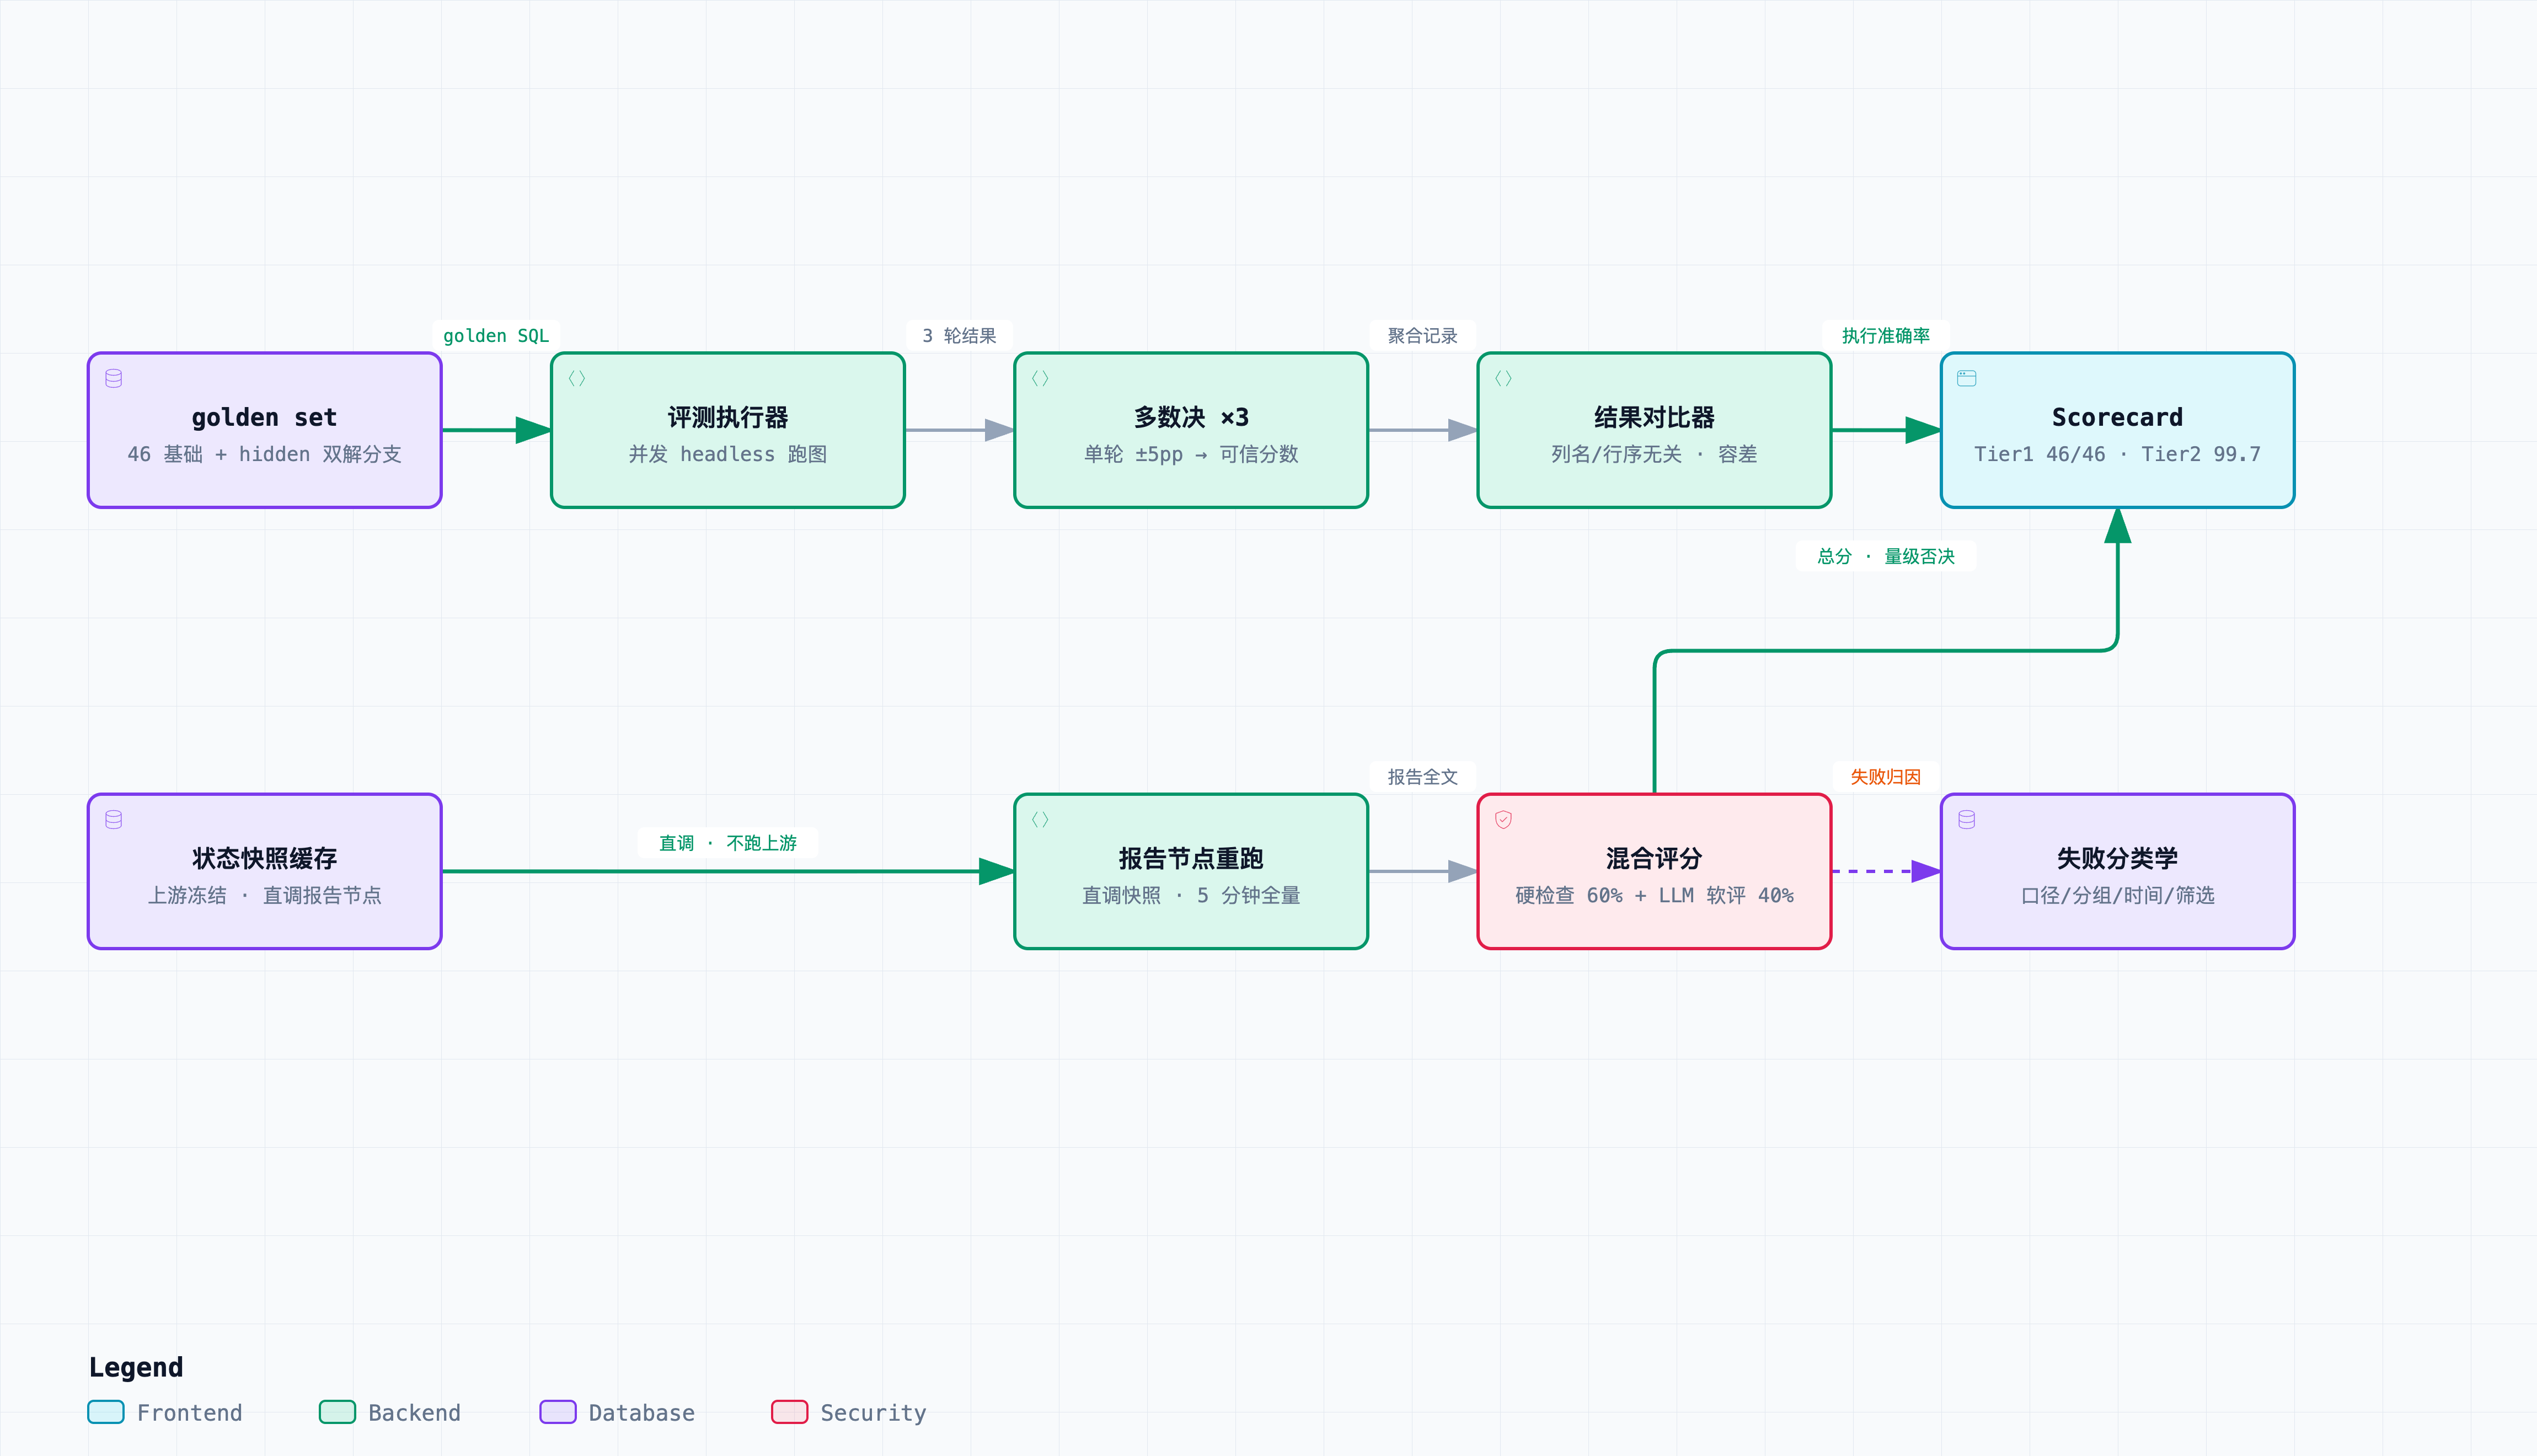The image size is (2537, 1456).
Task: Select the 总分 · 量级否决 edge label
Action: pyautogui.click(x=1885, y=557)
